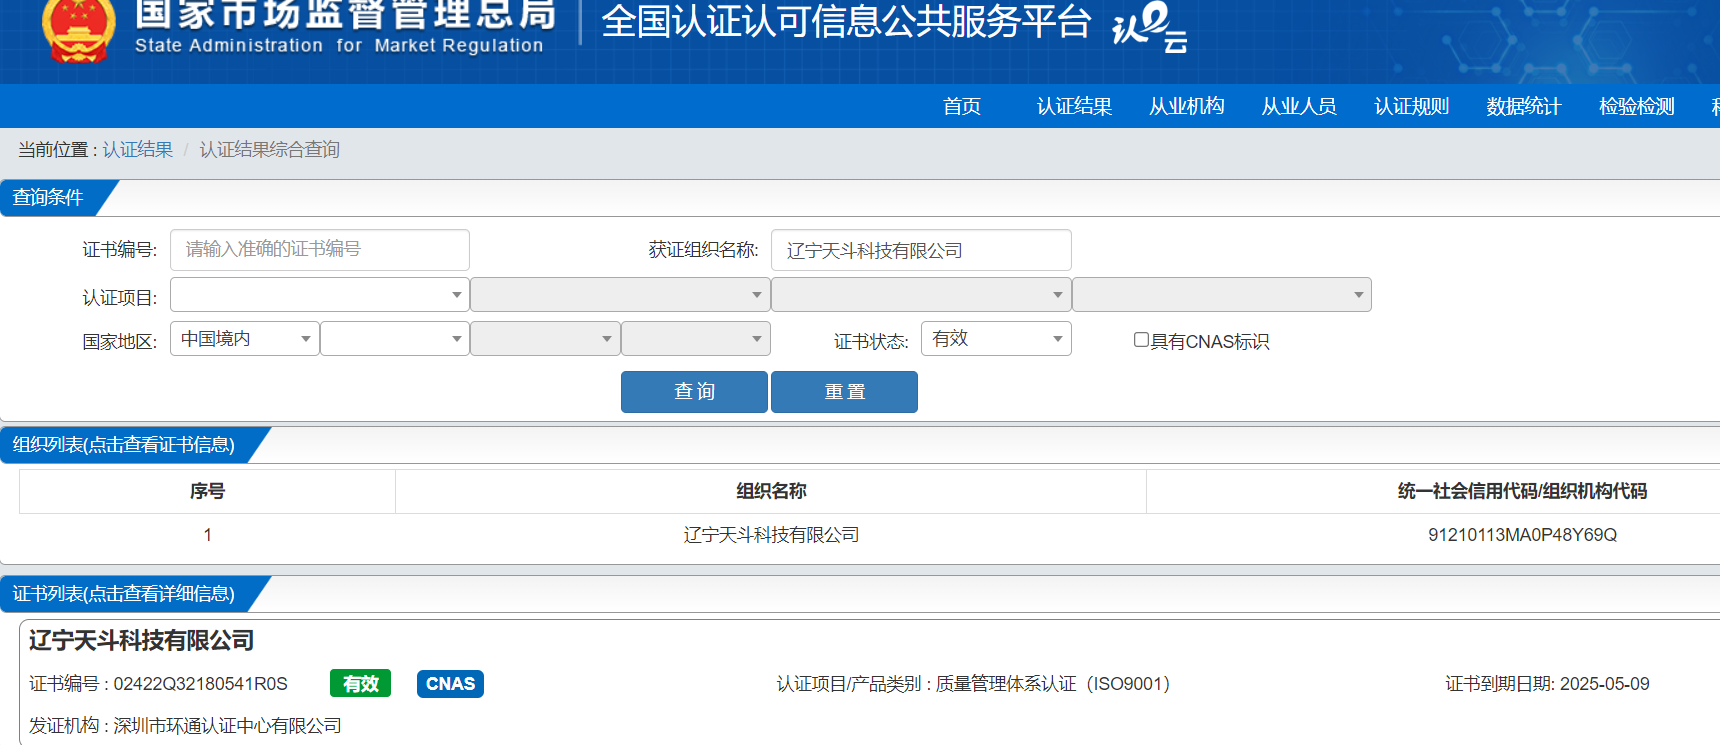Click the 统一社会信用代码/组织机构代码 header
The height and width of the screenshot is (745, 1720).
[x=1522, y=491]
